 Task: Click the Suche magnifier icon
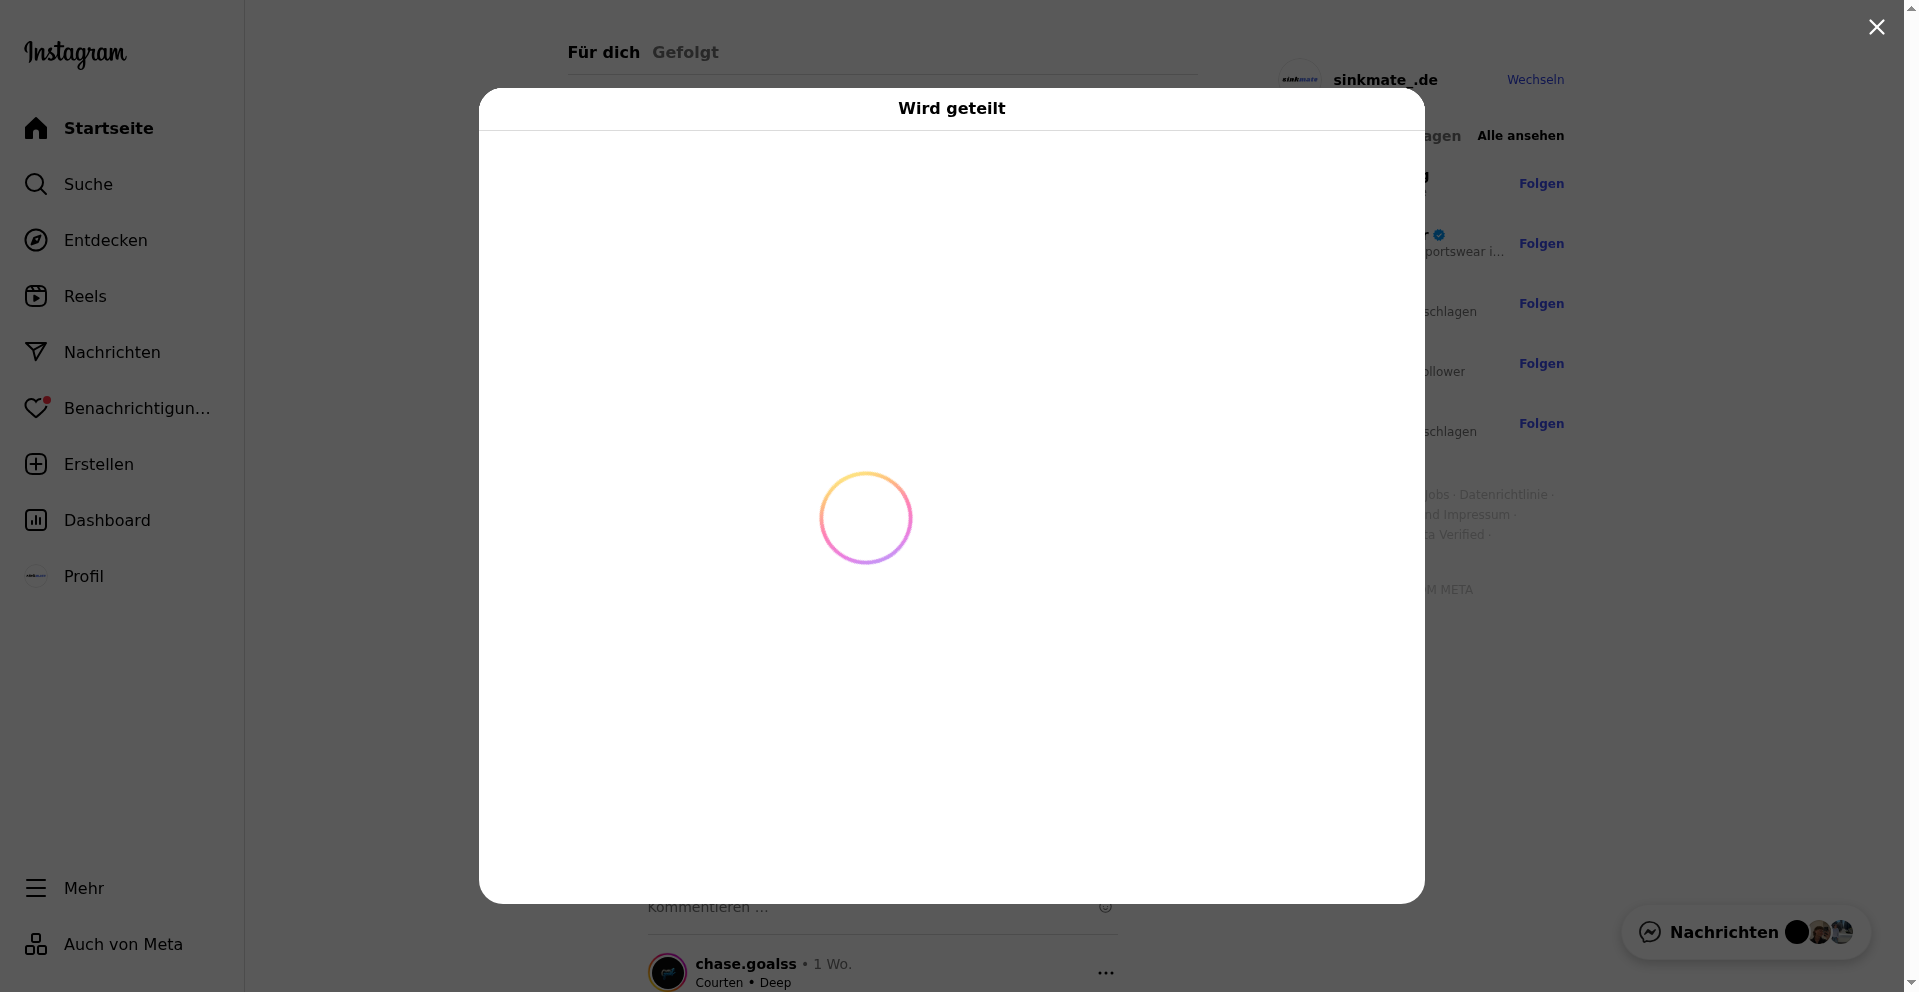pos(36,184)
